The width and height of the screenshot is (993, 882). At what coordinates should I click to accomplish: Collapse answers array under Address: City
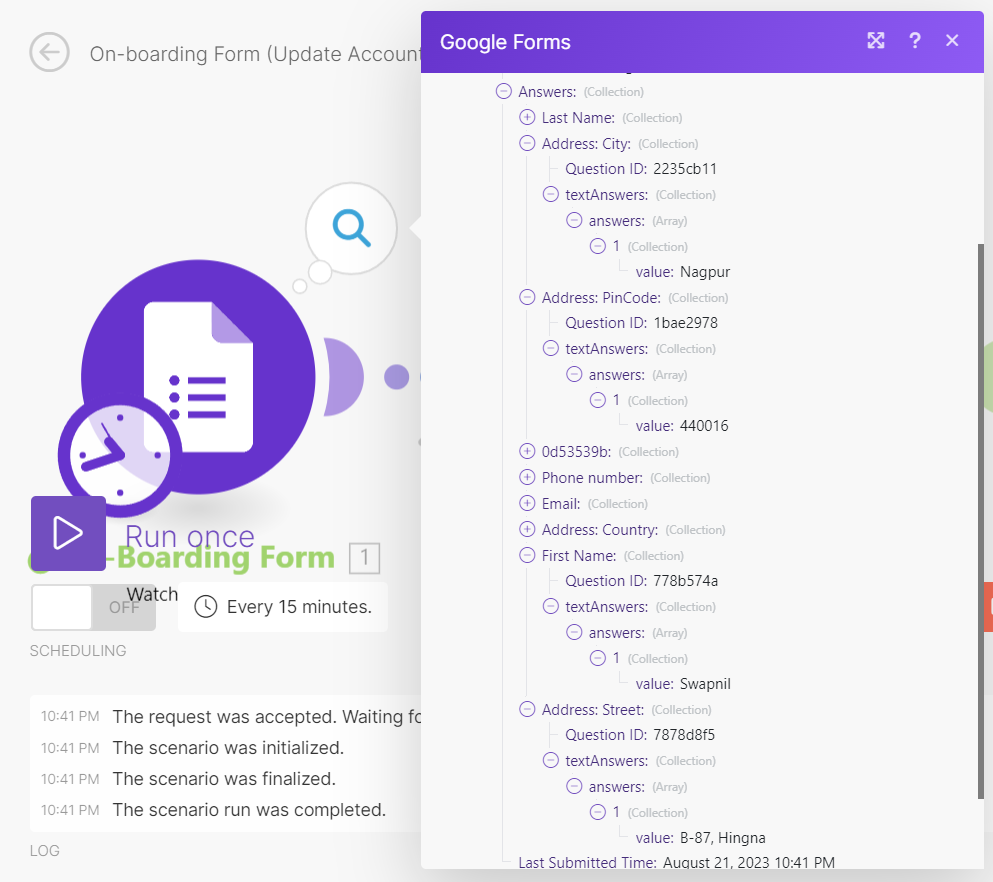click(574, 220)
